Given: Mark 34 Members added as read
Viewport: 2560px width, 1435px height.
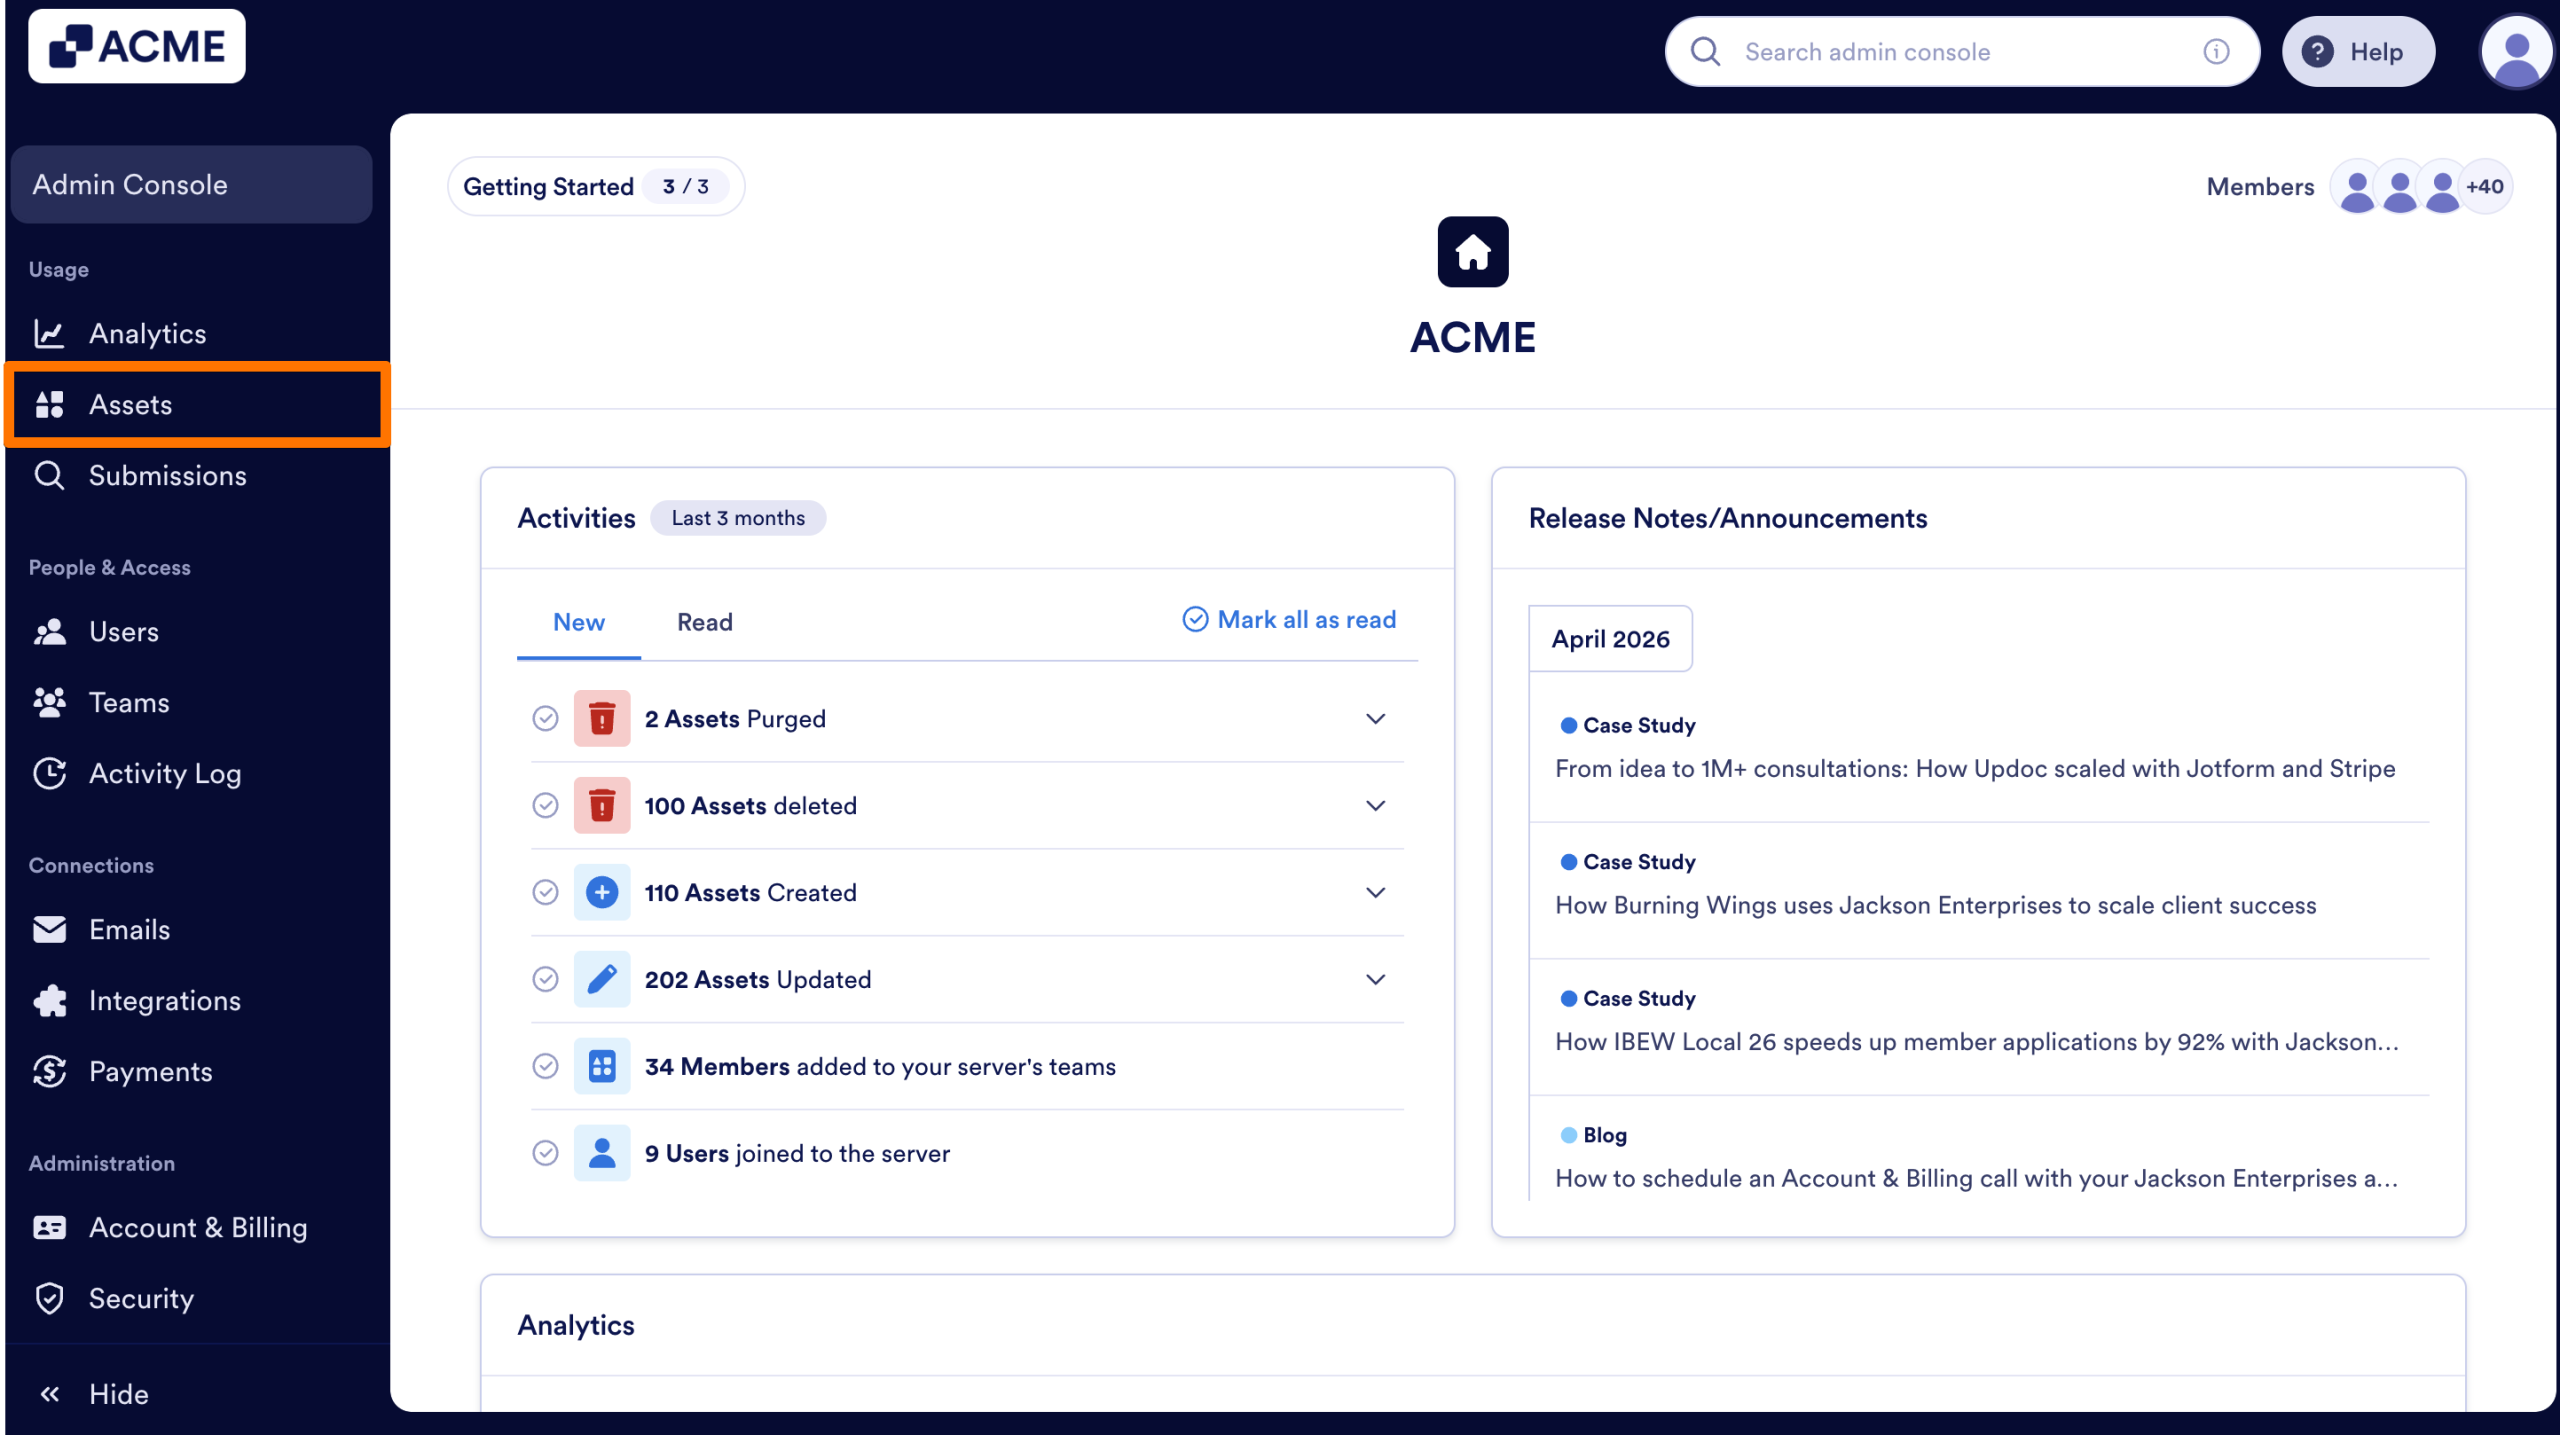Looking at the screenshot, I should pos(545,1067).
